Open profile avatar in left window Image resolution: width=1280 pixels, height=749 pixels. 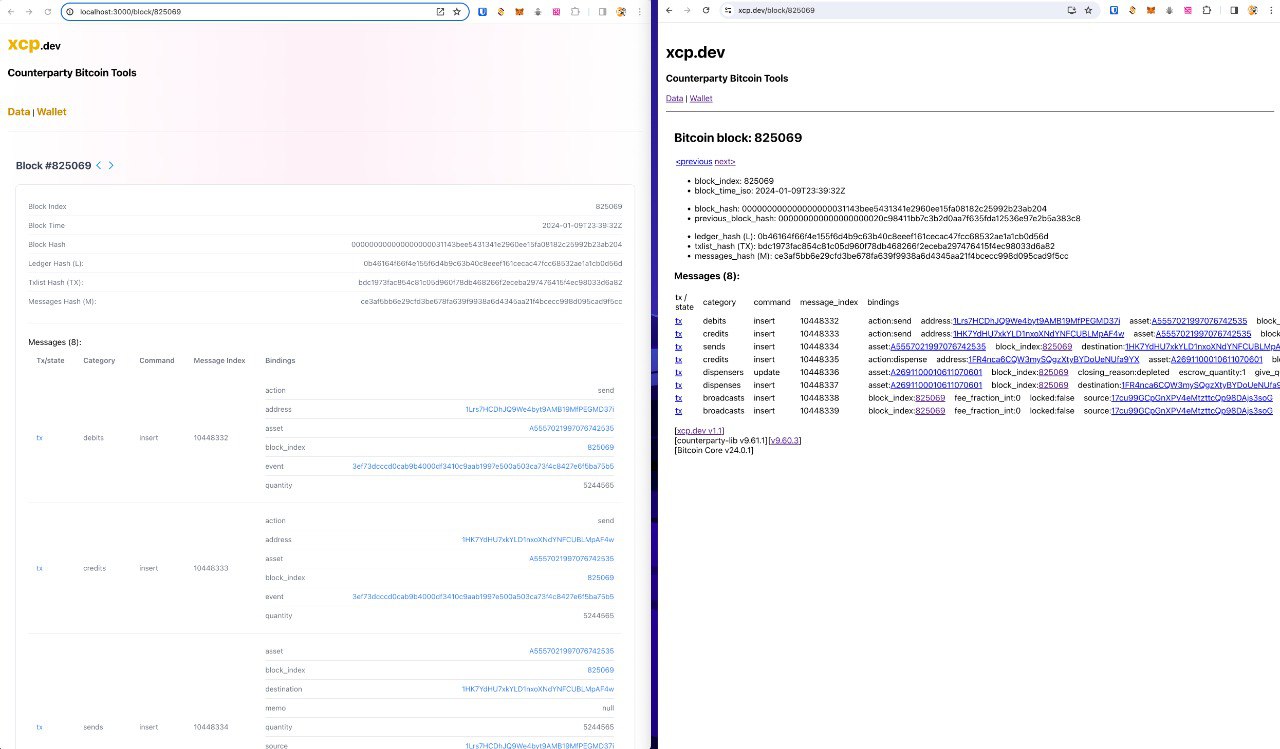pos(621,11)
